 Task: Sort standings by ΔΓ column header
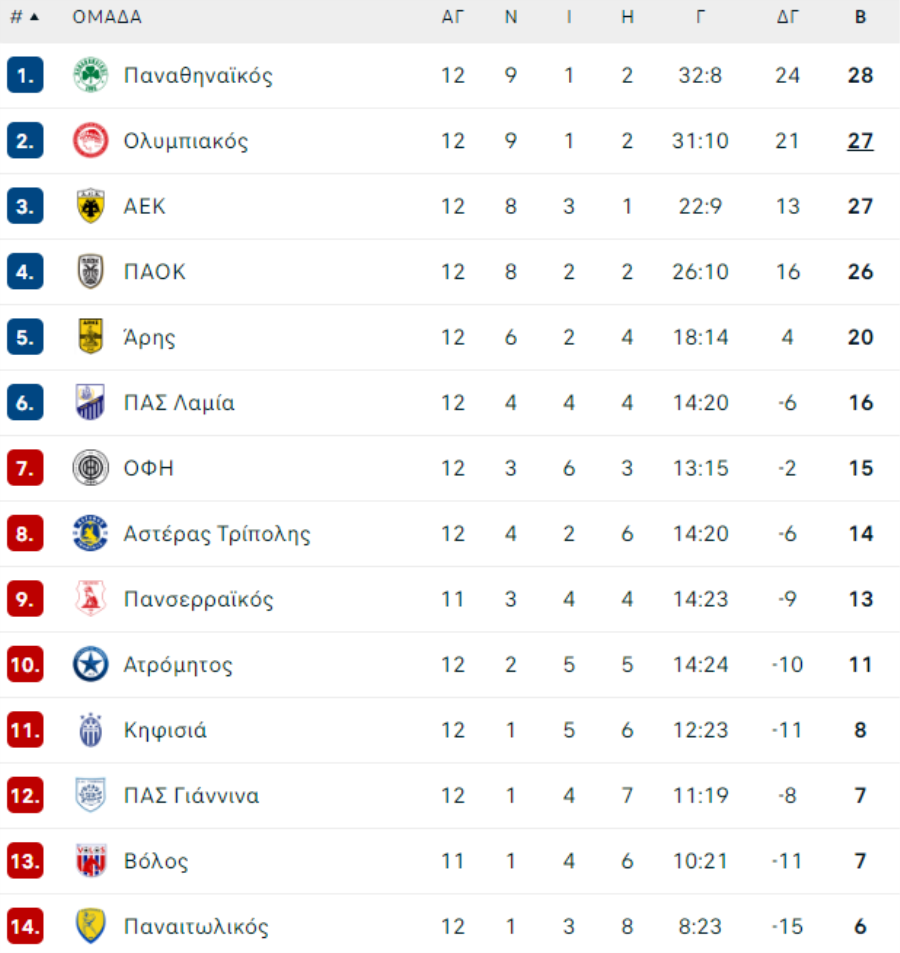pyautogui.click(x=788, y=17)
